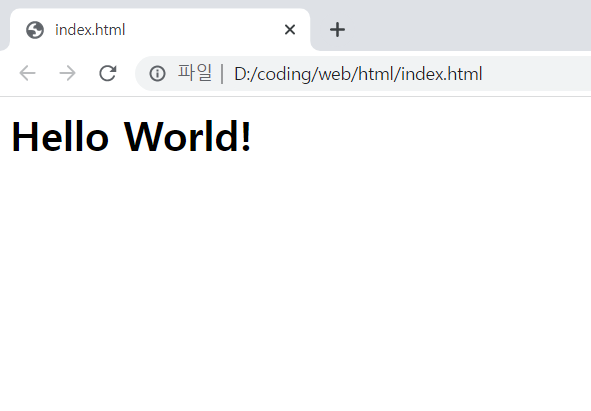View site information via the circled i icon
This screenshot has height=411, width=591.
click(157, 74)
